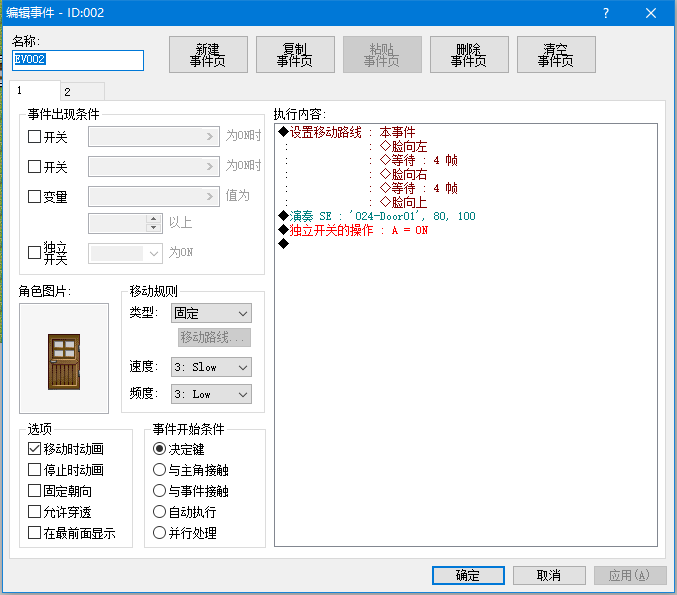Select the 自动执行 trigger radio button

pyautogui.click(x=159, y=512)
